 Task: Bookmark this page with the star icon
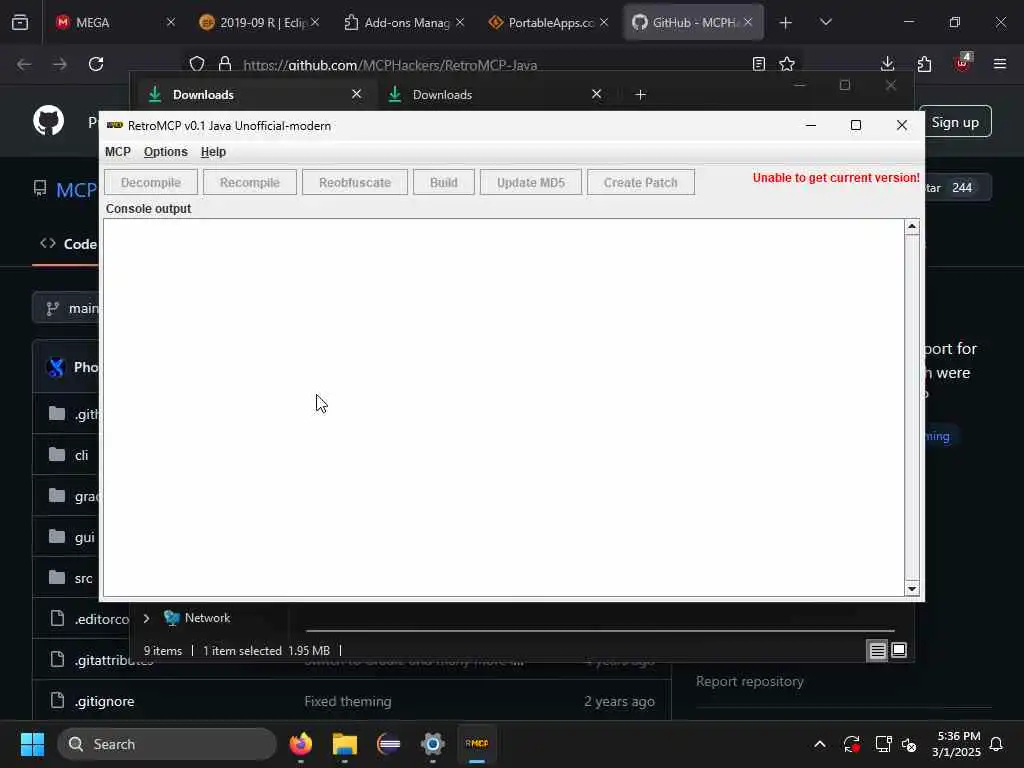pyautogui.click(x=787, y=64)
